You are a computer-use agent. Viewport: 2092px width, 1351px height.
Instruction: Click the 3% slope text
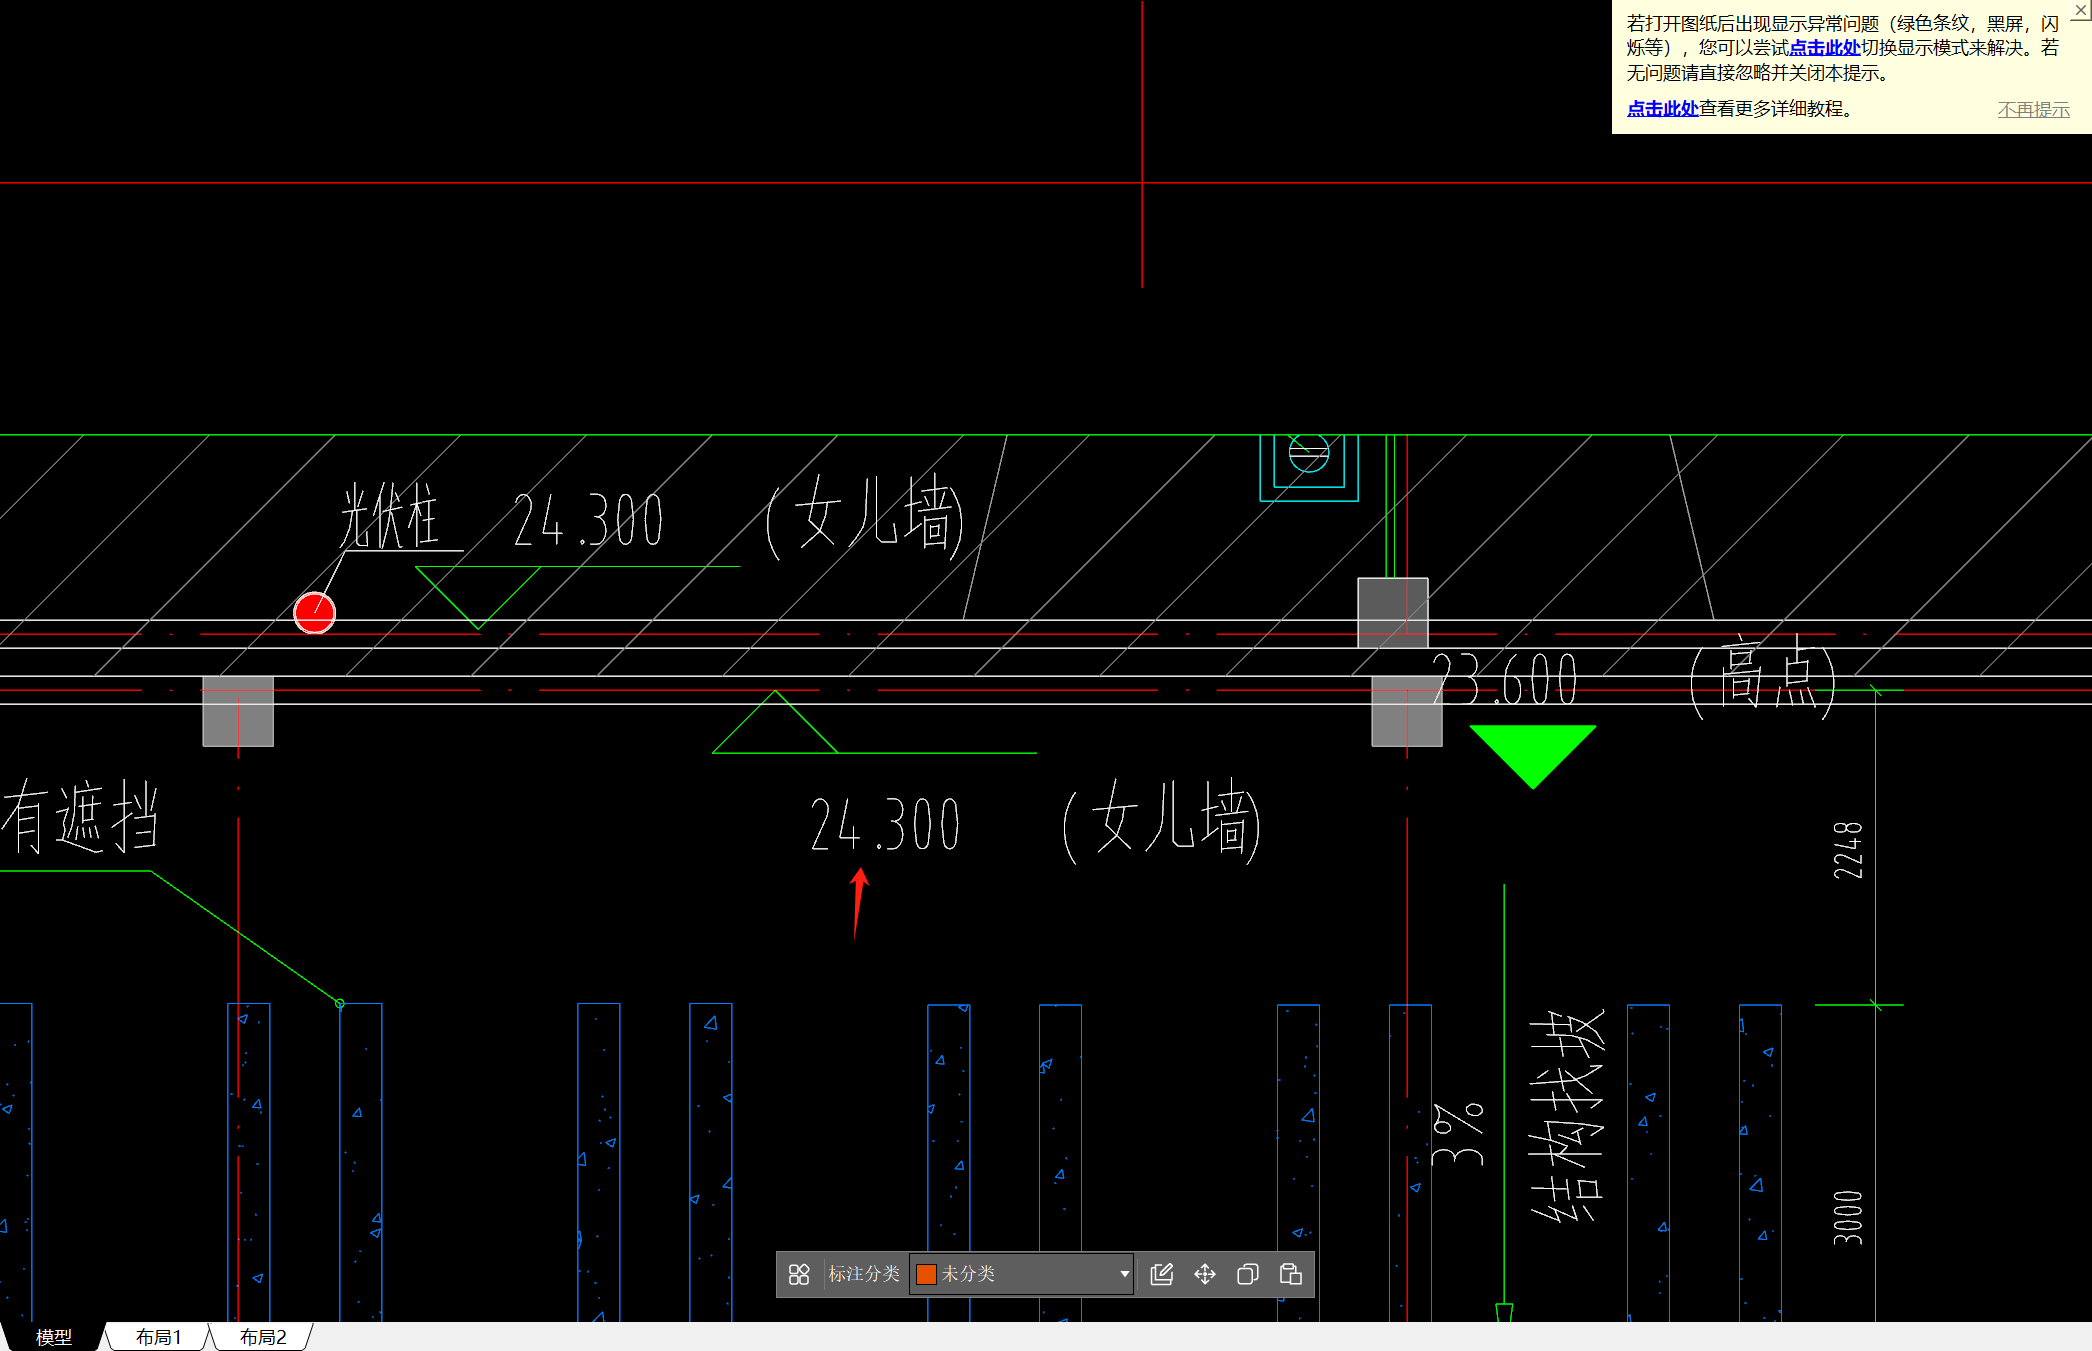pyautogui.click(x=1458, y=1134)
